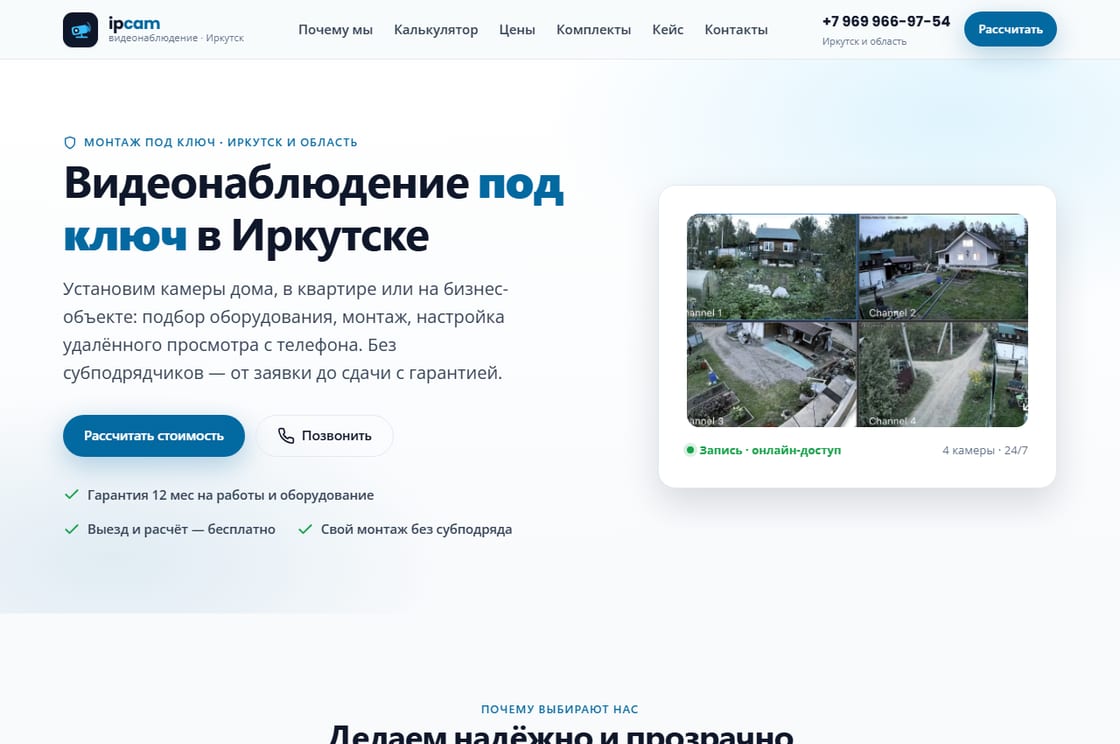Viewport: 1120px width, 744px height.
Task: Click the МОНТАЖ ПОД КЛЮЧ · ИРКУТСК И ОБЛАСТЬ label
Action: coord(221,142)
